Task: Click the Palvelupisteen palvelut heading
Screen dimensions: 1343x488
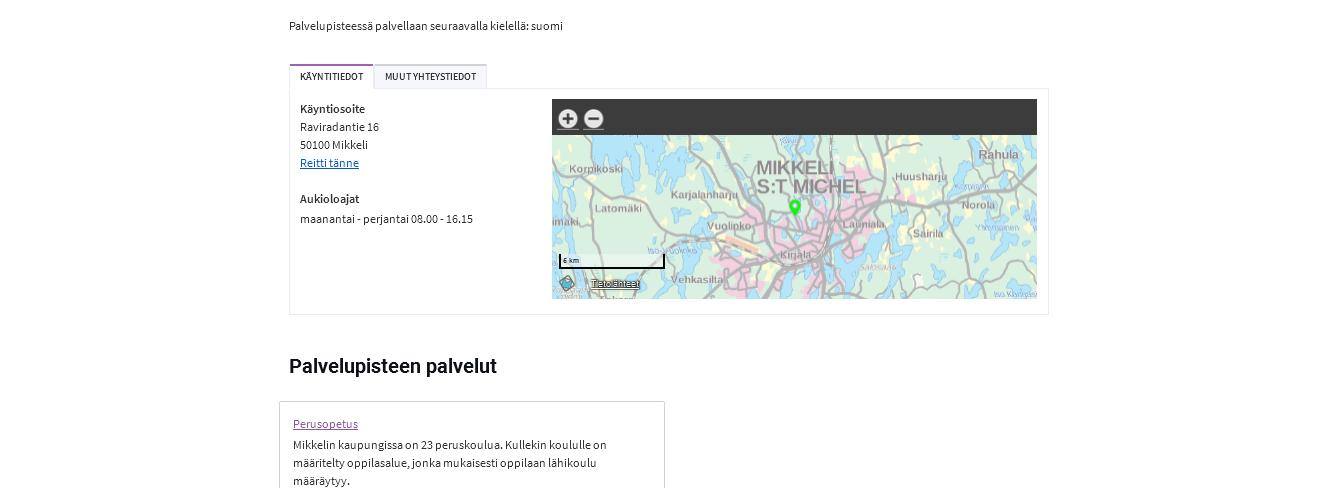Action: [393, 366]
